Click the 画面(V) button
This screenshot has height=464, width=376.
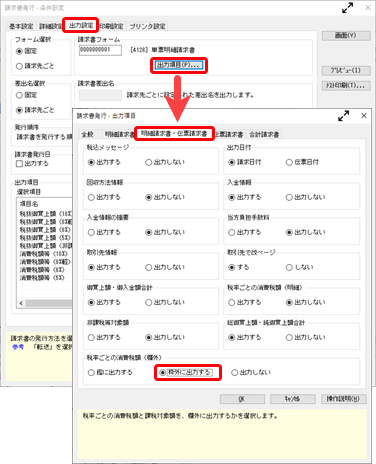[x=346, y=35]
